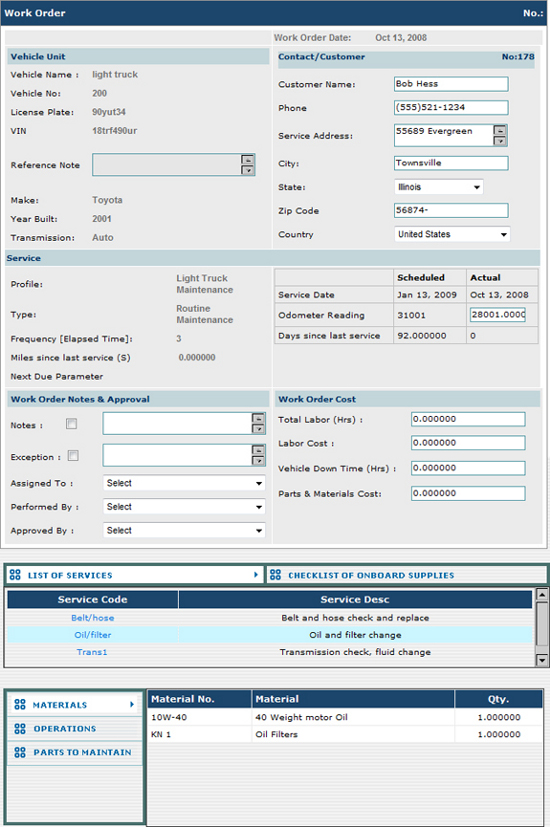Click the Materials tab grid icon
The height and width of the screenshot is (827, 550).
point(20,704)
